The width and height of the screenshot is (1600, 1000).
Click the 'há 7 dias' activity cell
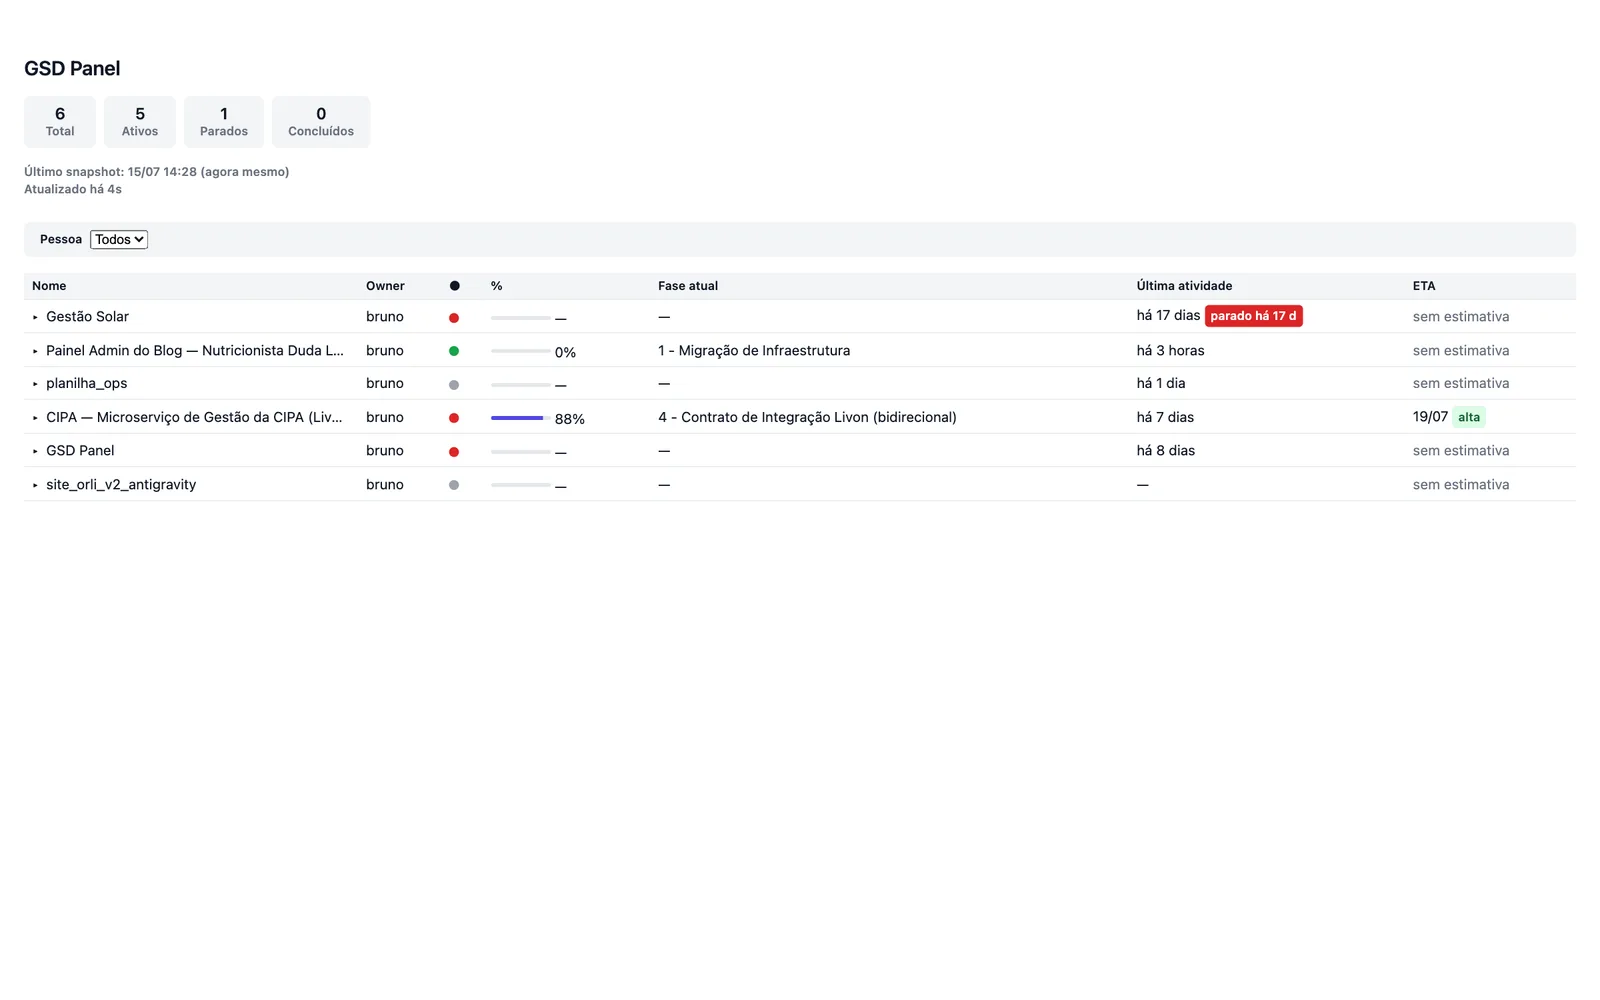[x=1165, y=418]
